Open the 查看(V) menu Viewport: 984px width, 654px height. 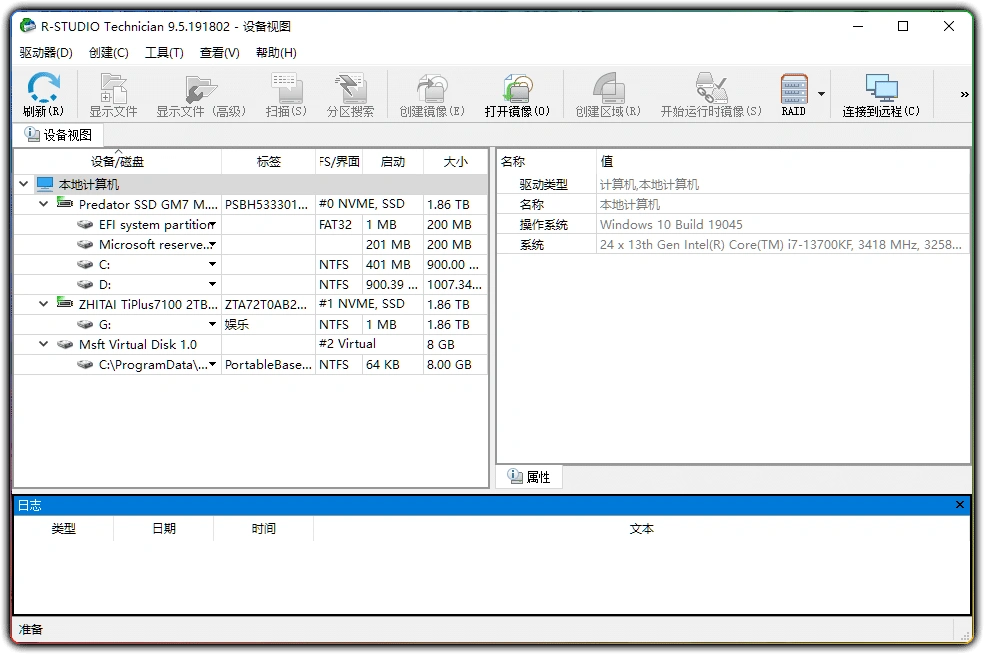coord(220,53)
